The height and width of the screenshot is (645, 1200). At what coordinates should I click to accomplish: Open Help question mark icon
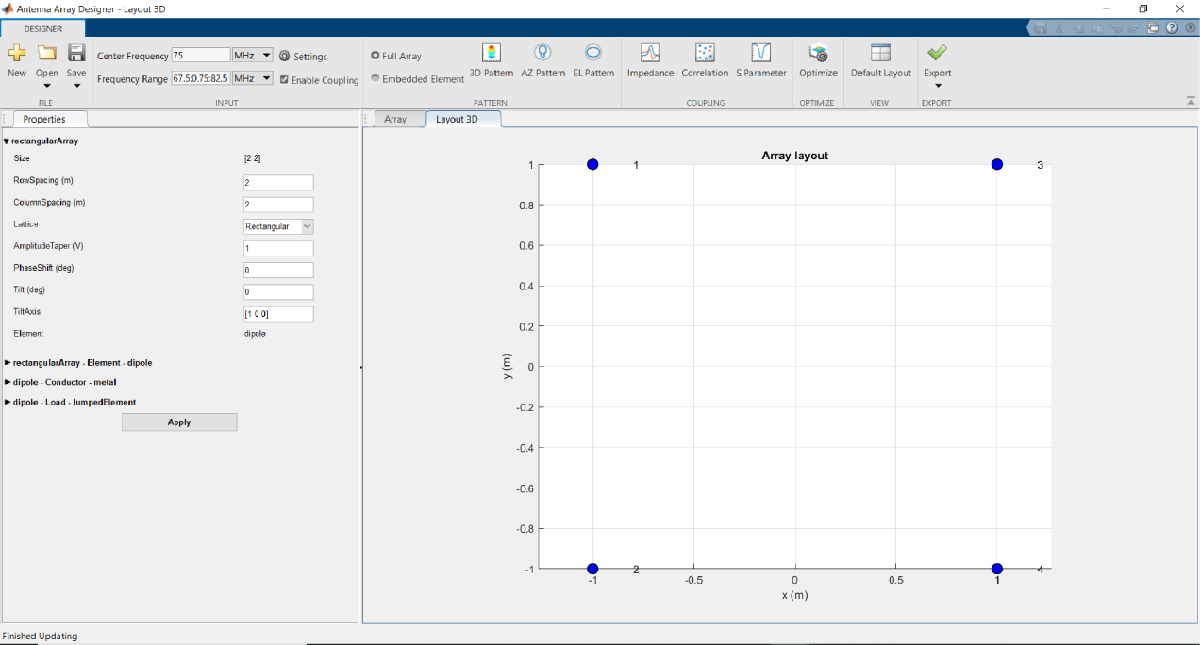(1172, 28)
